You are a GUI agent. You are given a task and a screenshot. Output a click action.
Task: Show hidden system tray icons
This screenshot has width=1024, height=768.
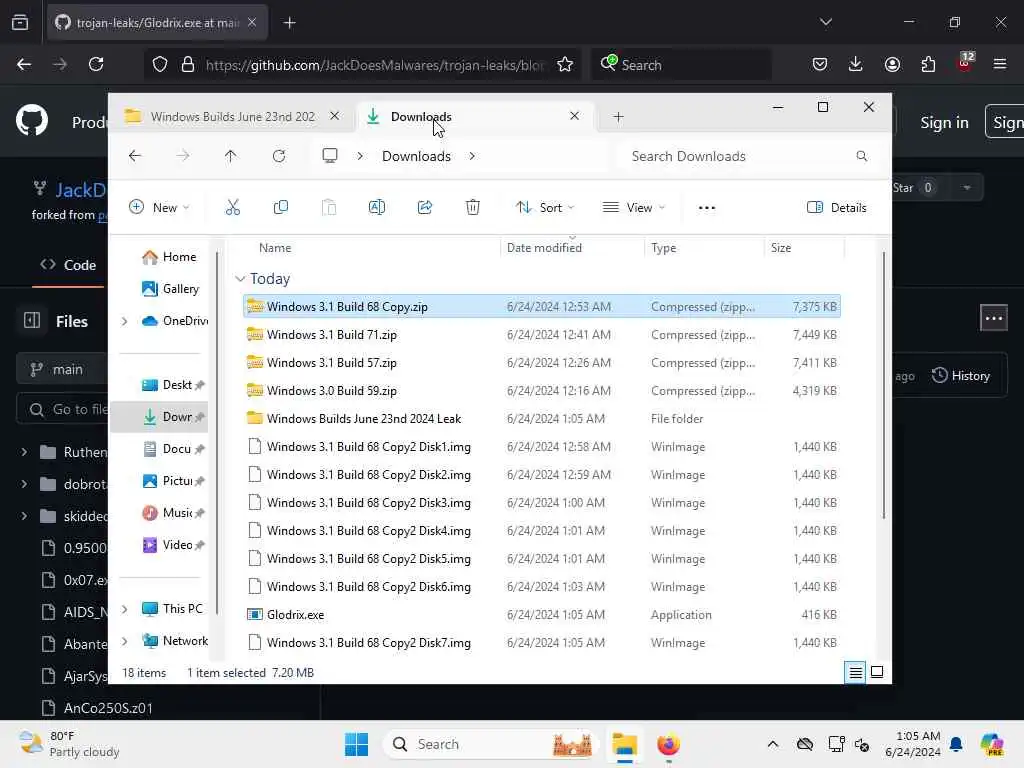tap(773, 744)
